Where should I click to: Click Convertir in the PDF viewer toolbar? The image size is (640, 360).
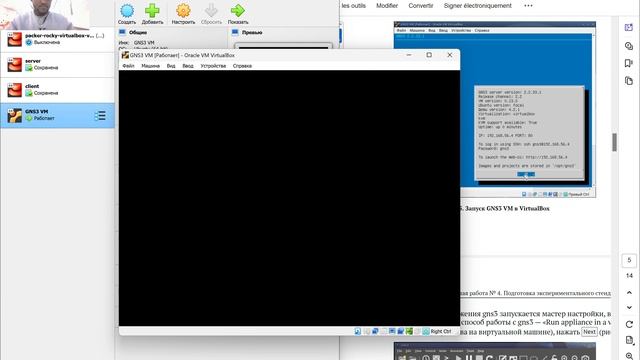coord(421,6)
